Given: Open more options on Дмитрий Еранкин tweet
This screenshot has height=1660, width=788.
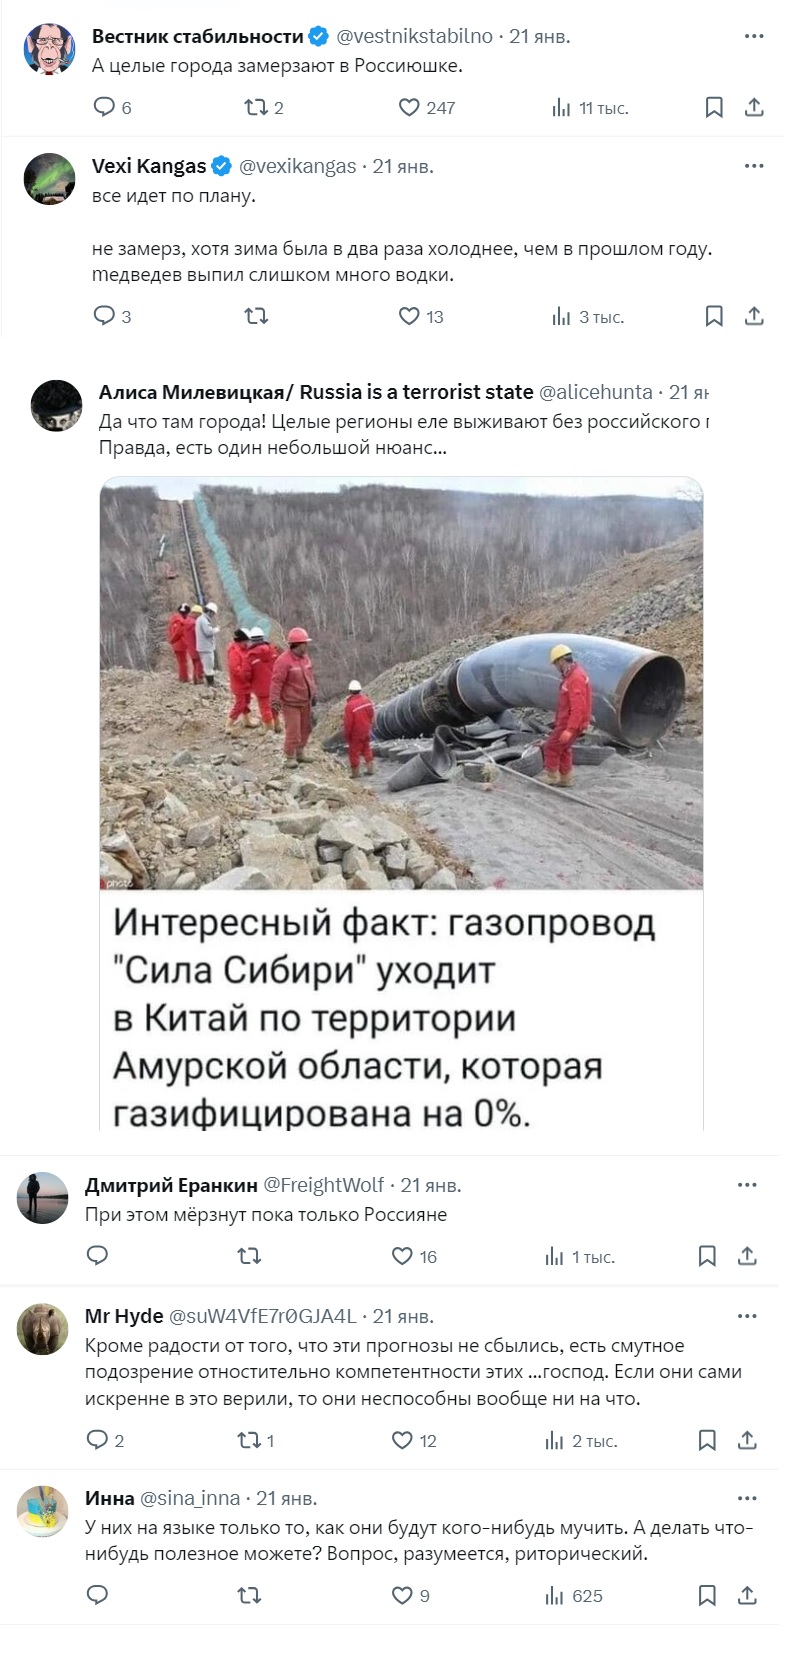Looking at the screenshot, I should 747,1184.
